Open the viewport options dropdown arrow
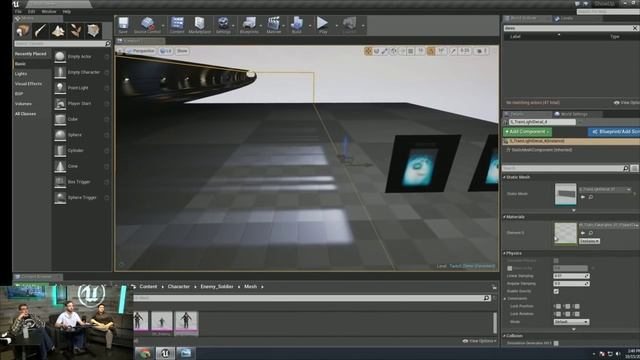The width and height of the screenshot is (640, 360). [x=120, y=51]
